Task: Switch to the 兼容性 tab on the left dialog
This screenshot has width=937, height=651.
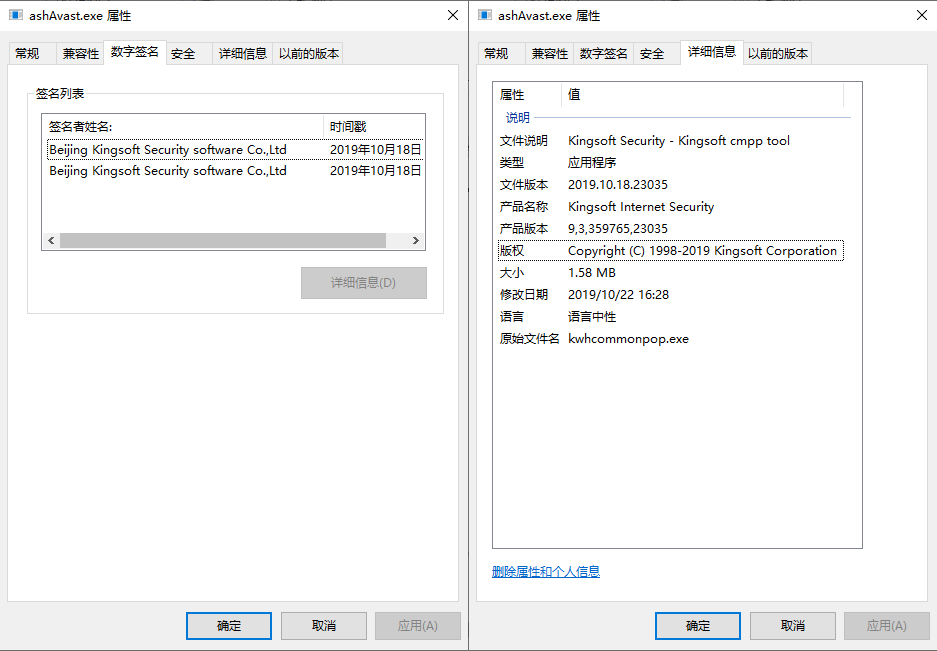Action: coord(81,53)
